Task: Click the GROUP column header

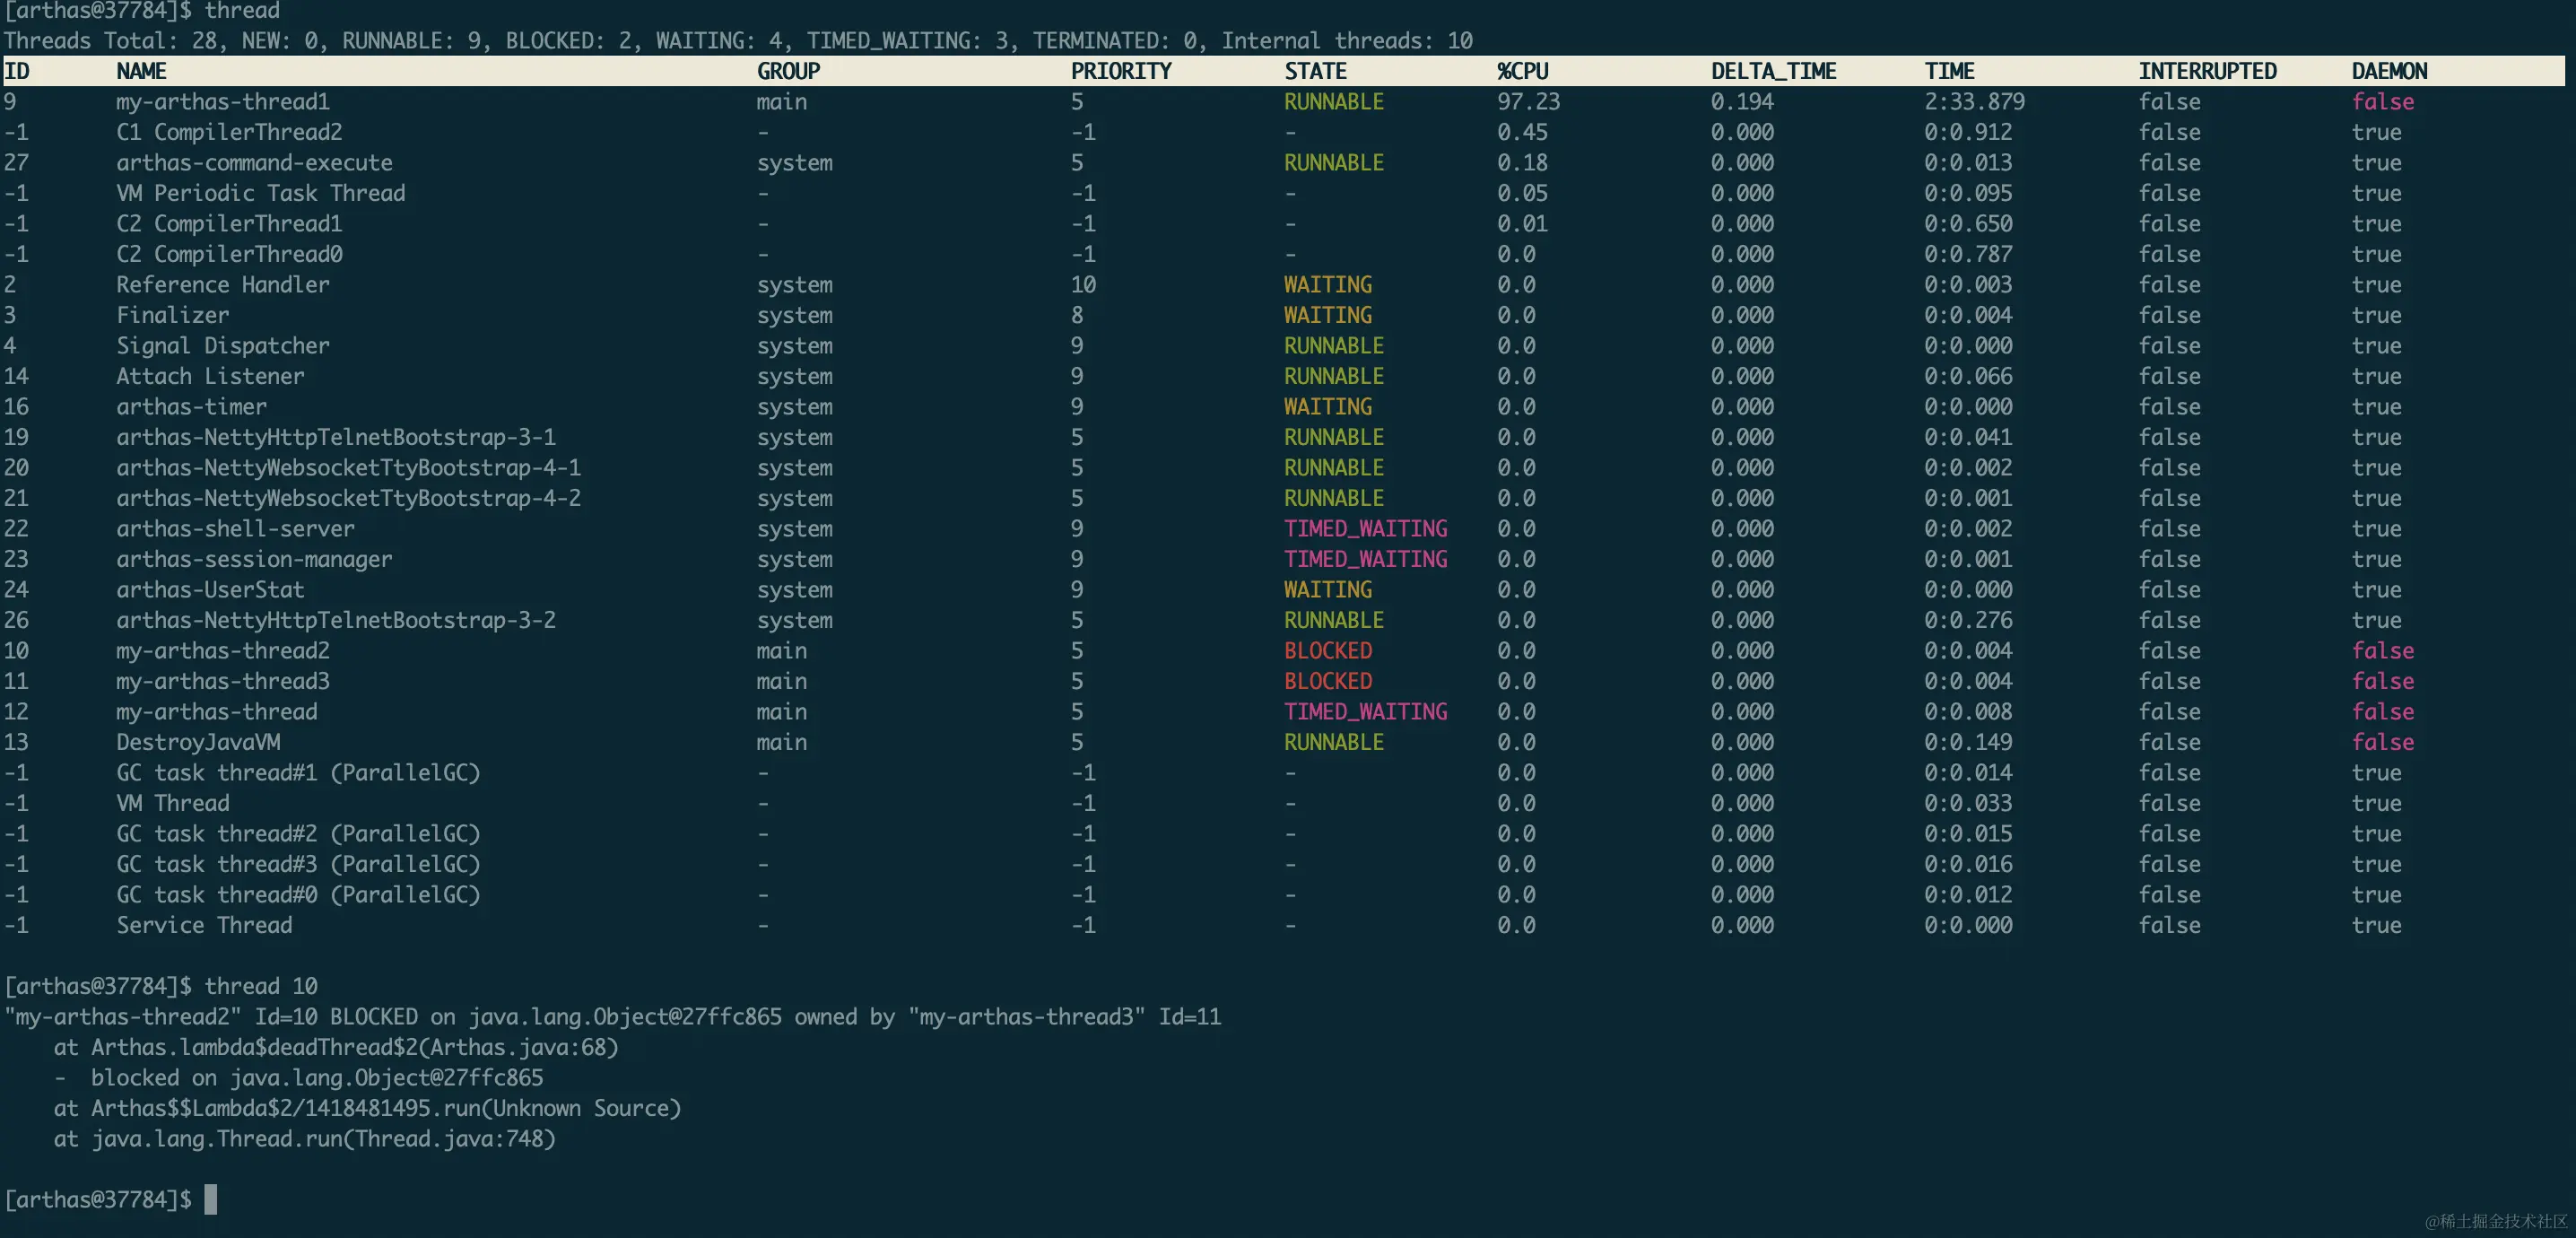Action: (788, 71)
